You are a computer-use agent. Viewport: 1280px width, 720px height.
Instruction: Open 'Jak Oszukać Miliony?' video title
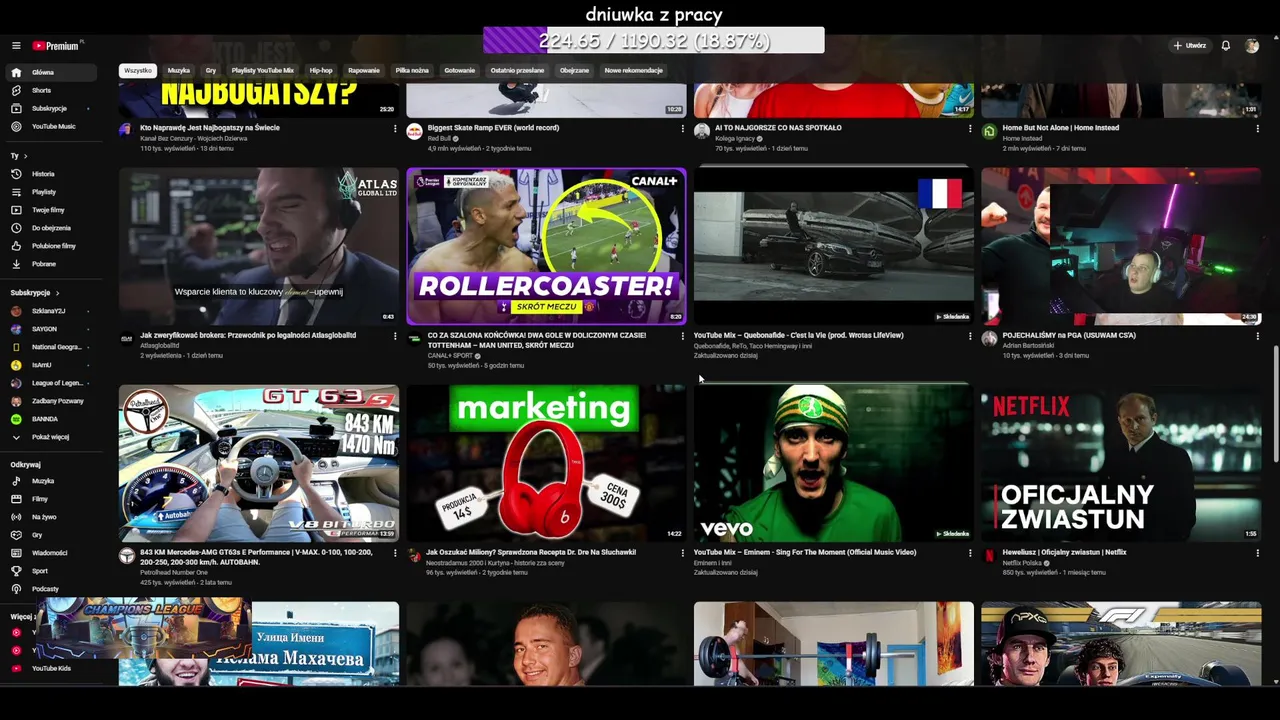coord(531,552)
